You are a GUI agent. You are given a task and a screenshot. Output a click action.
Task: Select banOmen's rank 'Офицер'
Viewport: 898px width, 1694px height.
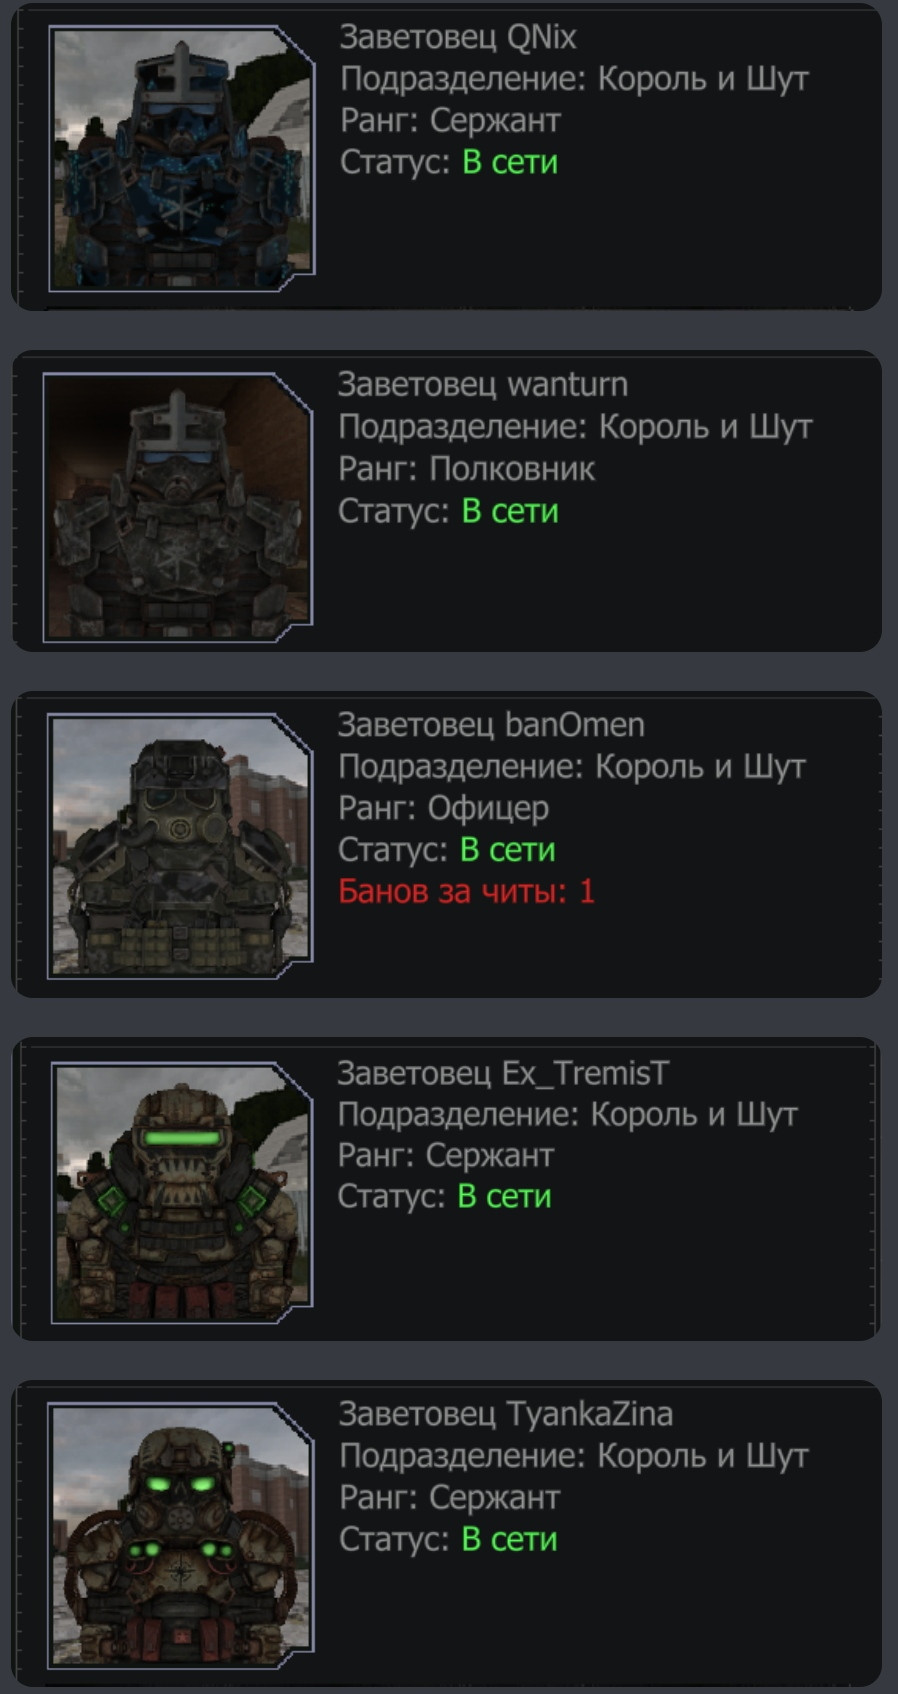[x=489, y=808]
